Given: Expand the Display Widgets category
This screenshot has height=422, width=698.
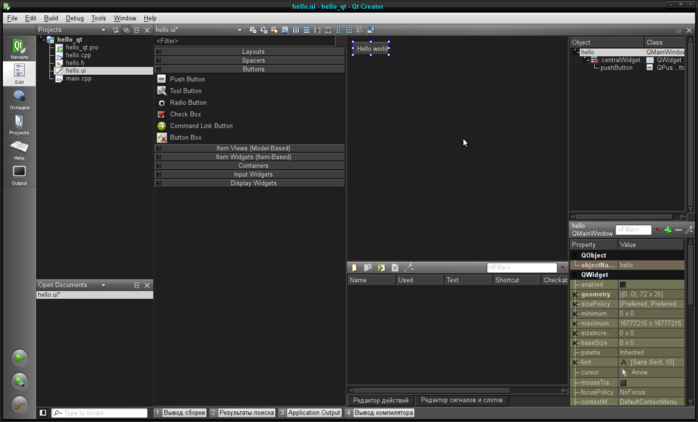Looking at the screenshot, I should click(158, 183).
